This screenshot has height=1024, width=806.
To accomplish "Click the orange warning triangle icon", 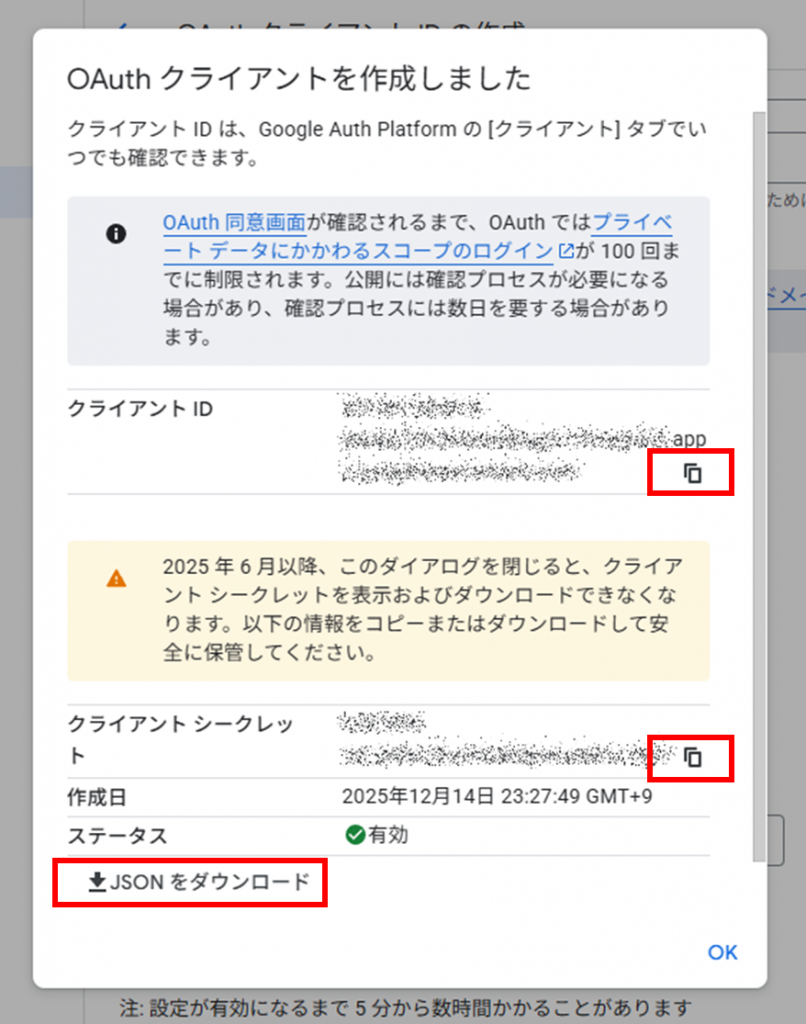I will point(117,579).
